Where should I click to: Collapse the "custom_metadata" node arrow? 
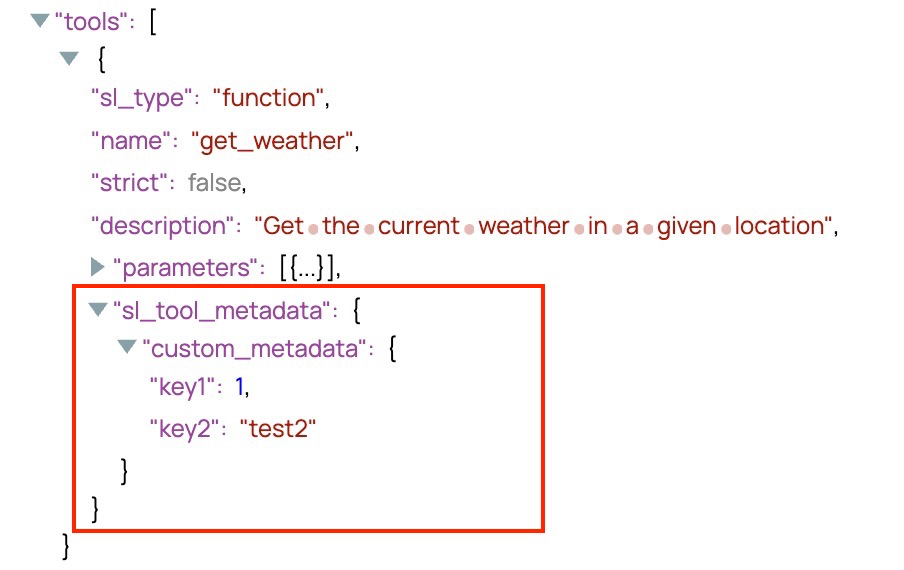126,348
